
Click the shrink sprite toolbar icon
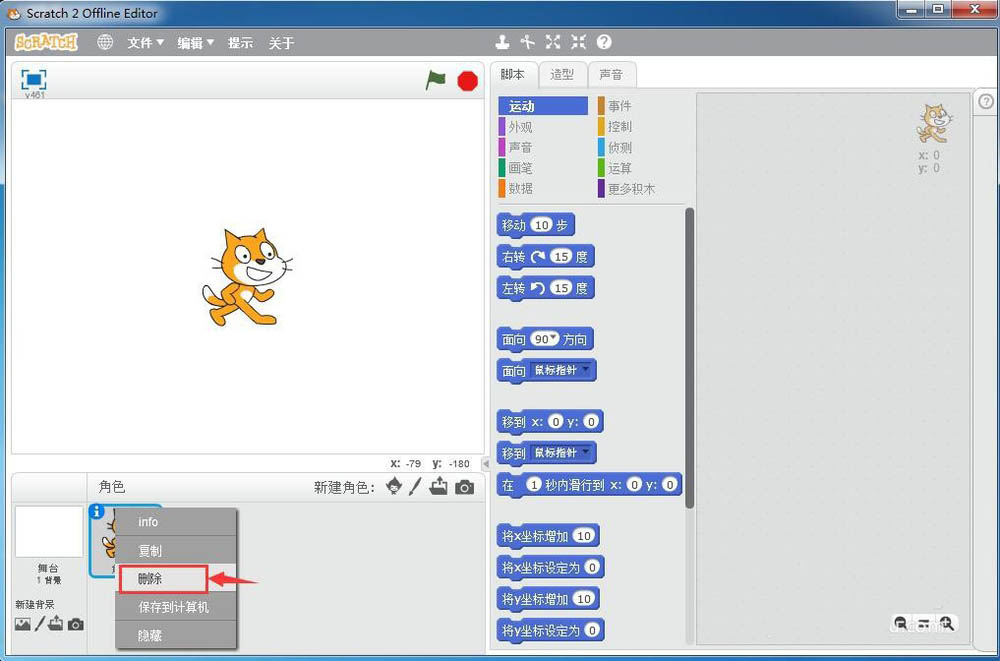(x=578, y=42)
